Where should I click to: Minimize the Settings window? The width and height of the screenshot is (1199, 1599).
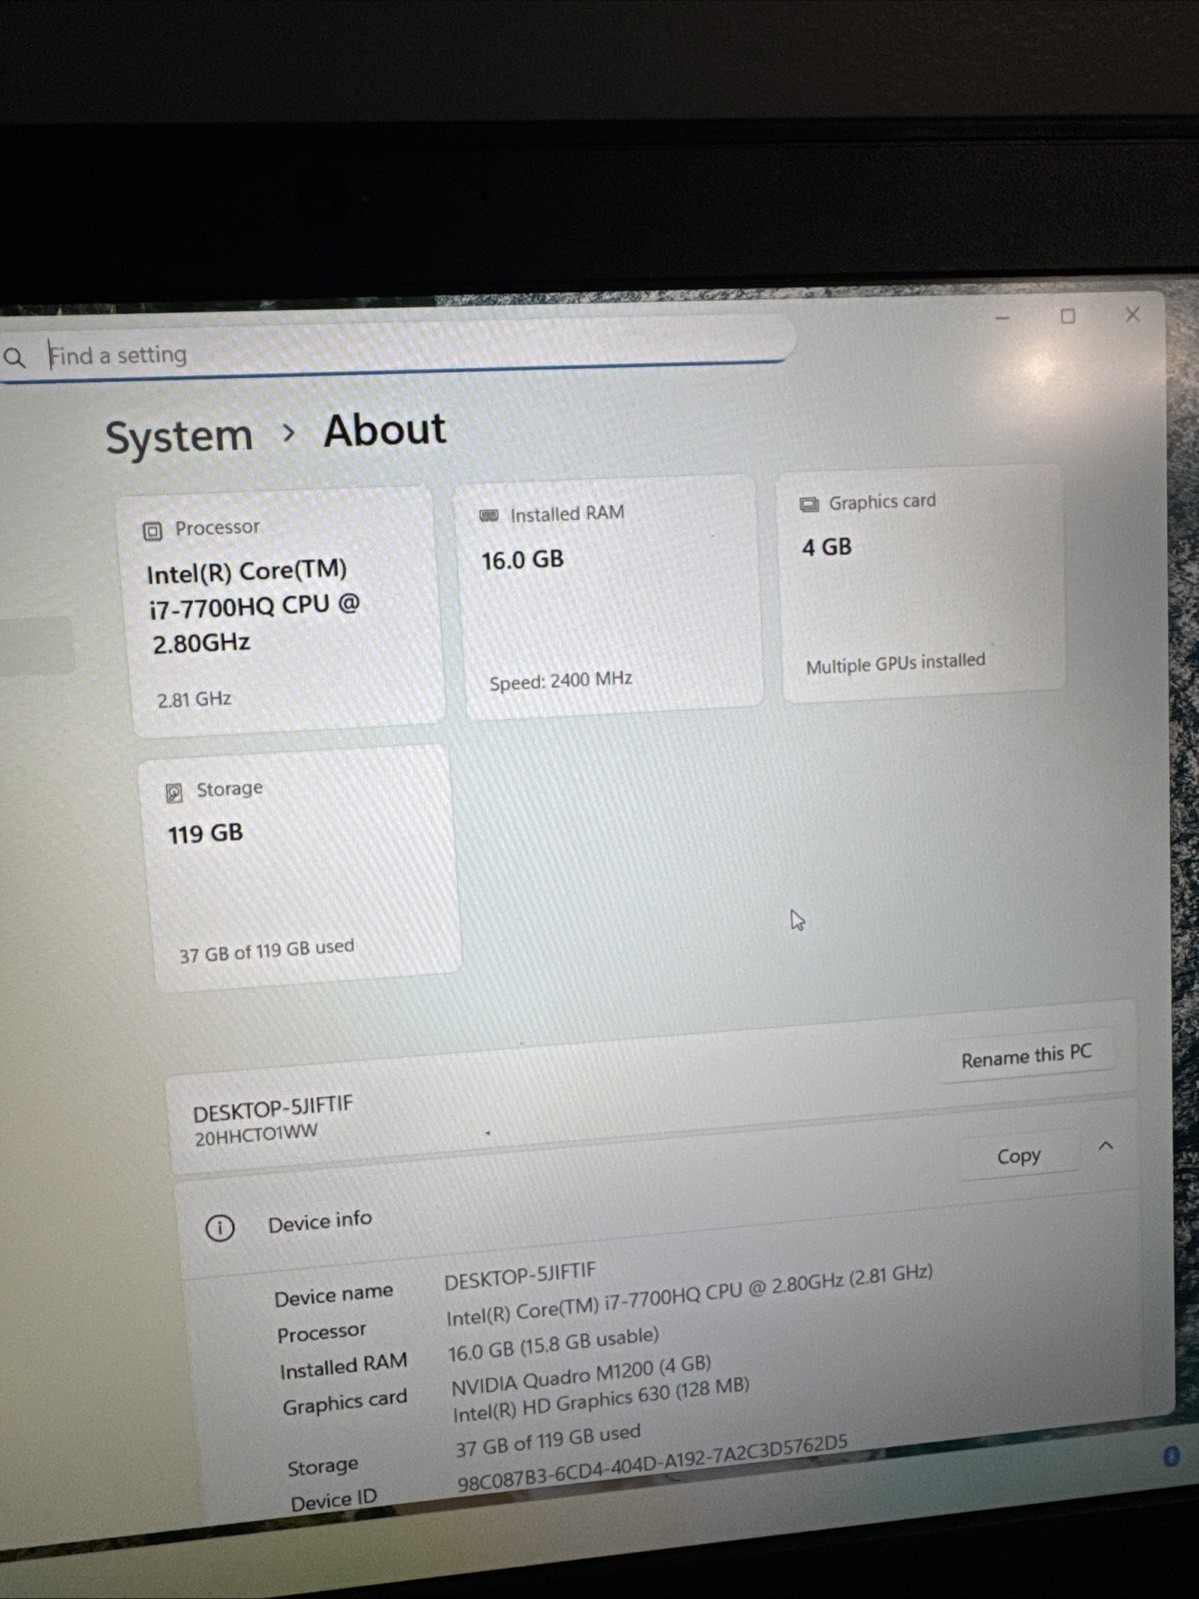click(x=1002, y=318)
